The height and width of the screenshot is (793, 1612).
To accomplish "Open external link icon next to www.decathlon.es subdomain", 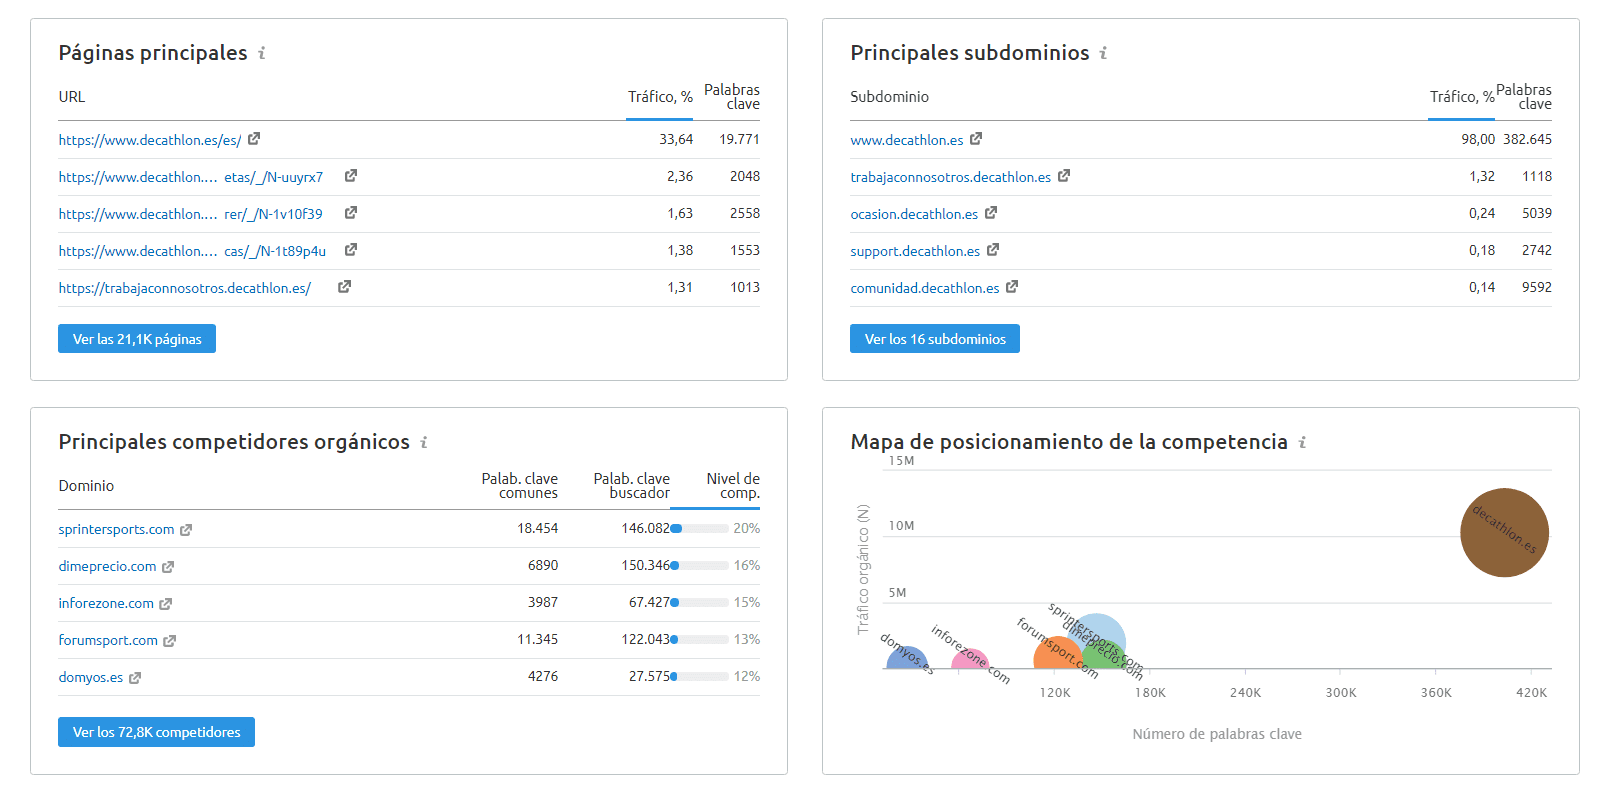I will click(x=976, y=139).
